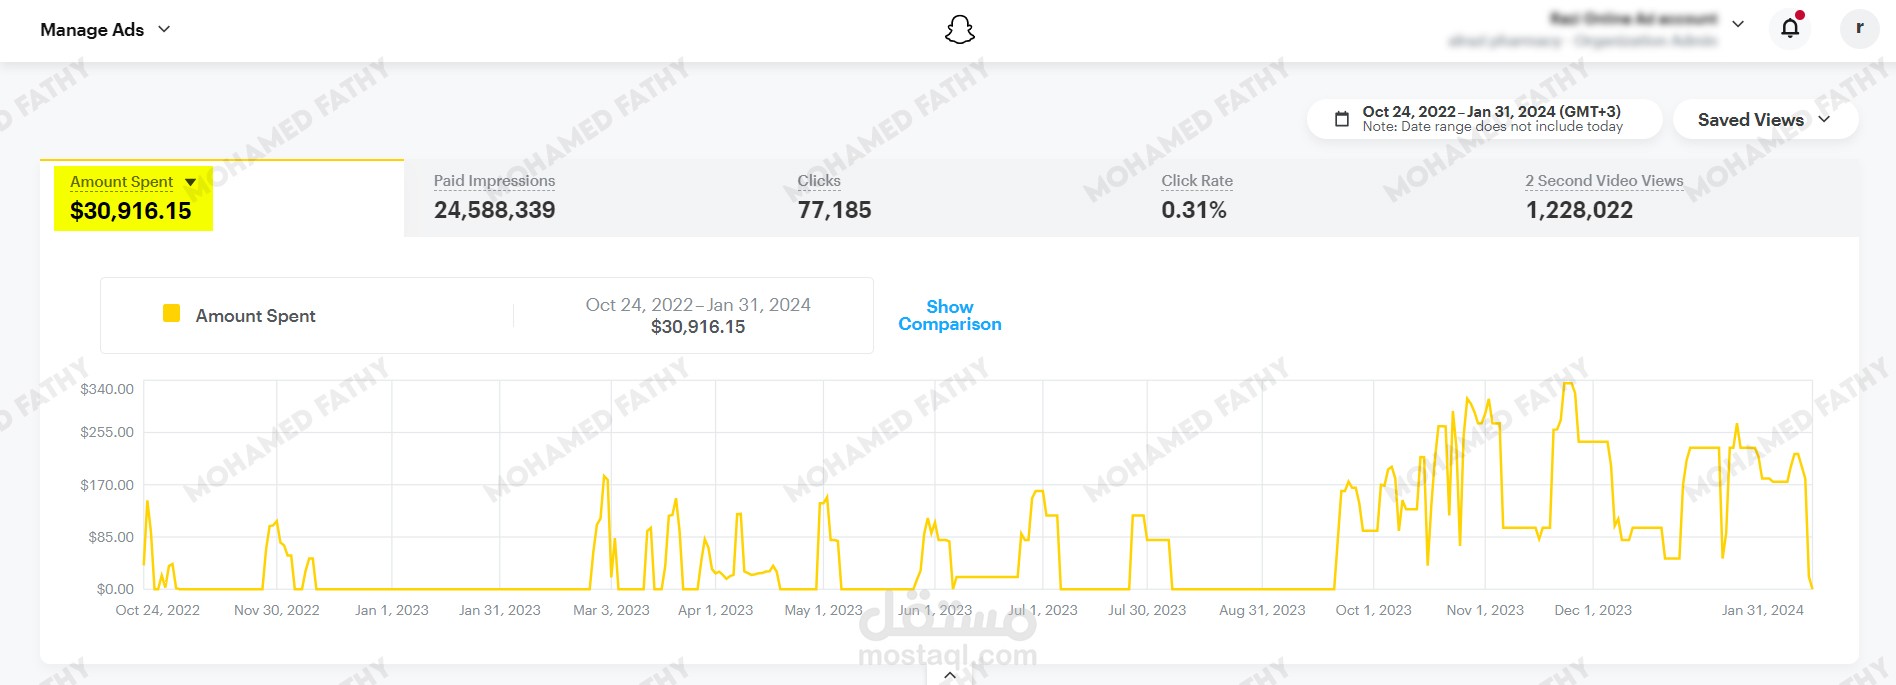This screenshot has width=1896, height=685.
Task: Click the calendar icon in date range
Action: [x=1342, y=119]
